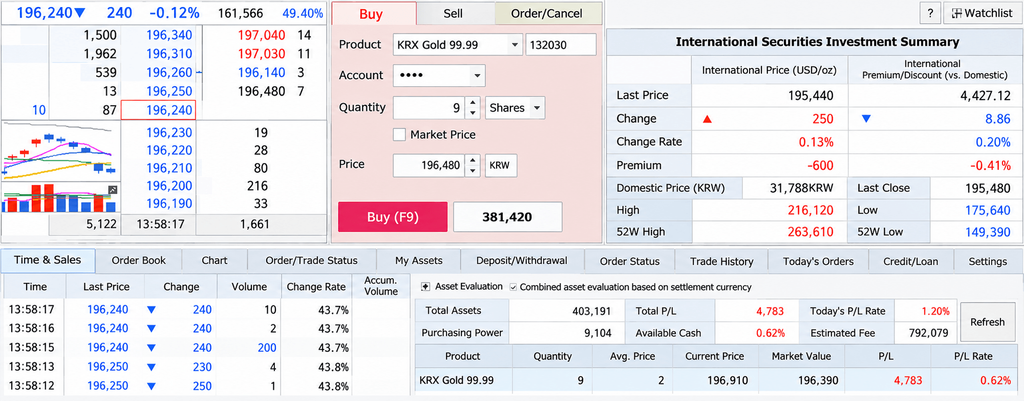The width and height of the screenshot is (1024, 401).
Task: Click the Time column header
Action: click(35, 287)
